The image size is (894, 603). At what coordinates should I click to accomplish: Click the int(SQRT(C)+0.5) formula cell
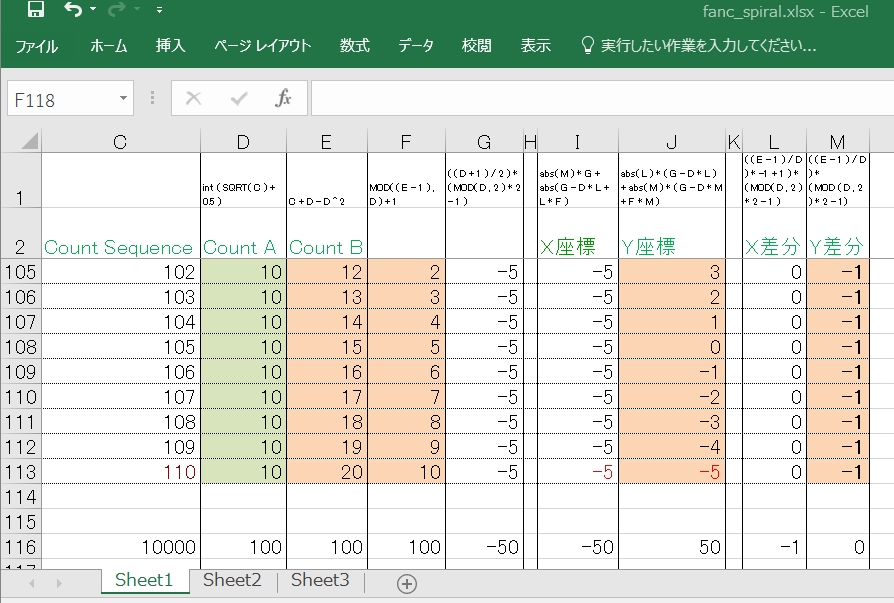(243, 180)
